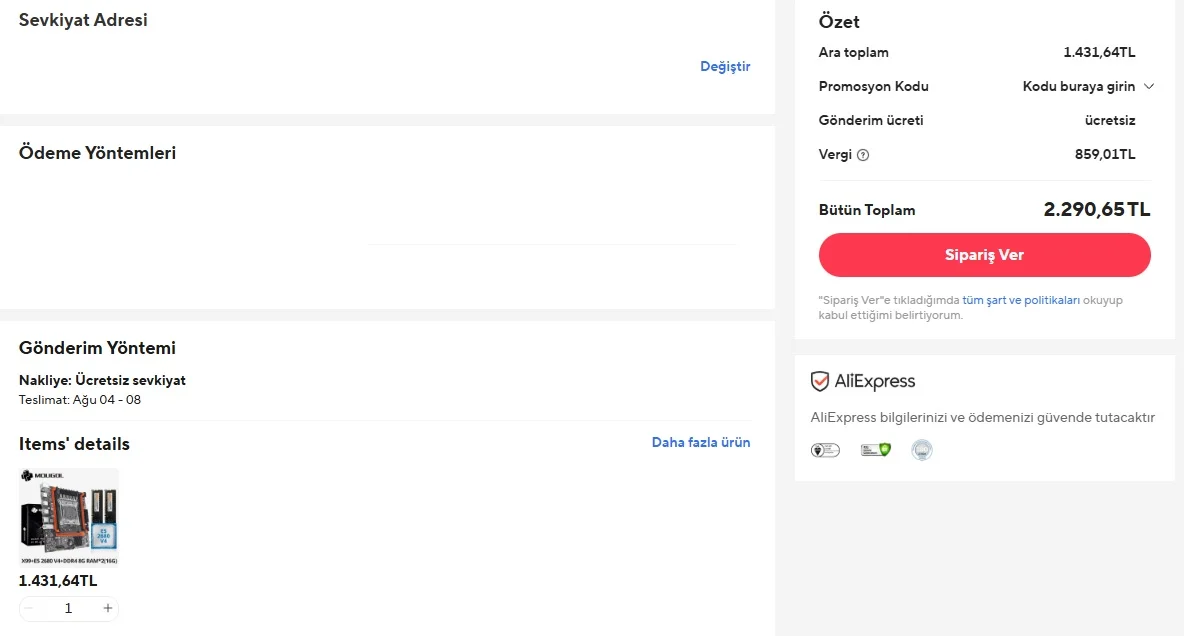Click the Sevkiyat Adresi section heading
This screenshot has width=1184, height=636.
point(83,20)
